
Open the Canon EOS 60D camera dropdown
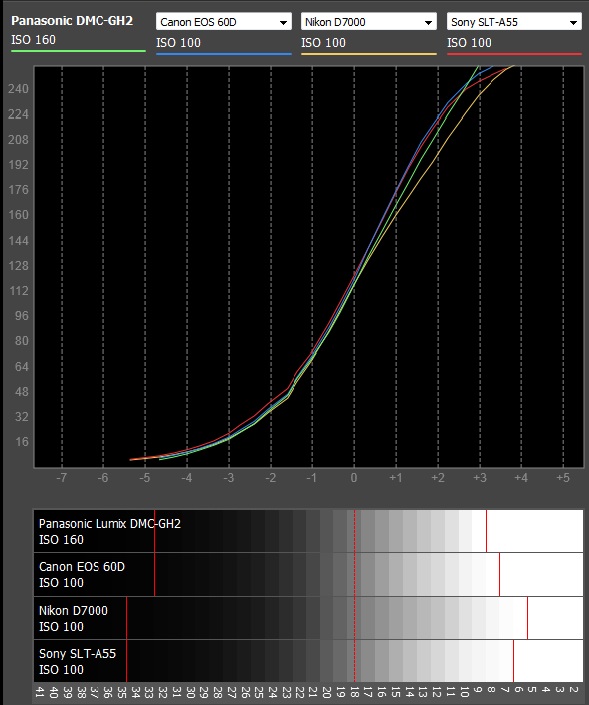point(223,22)
